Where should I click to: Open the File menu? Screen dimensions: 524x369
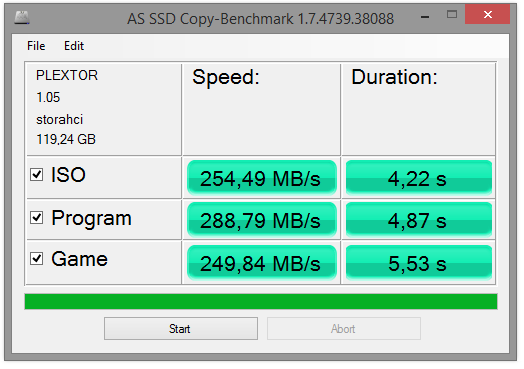click(36, 46)
